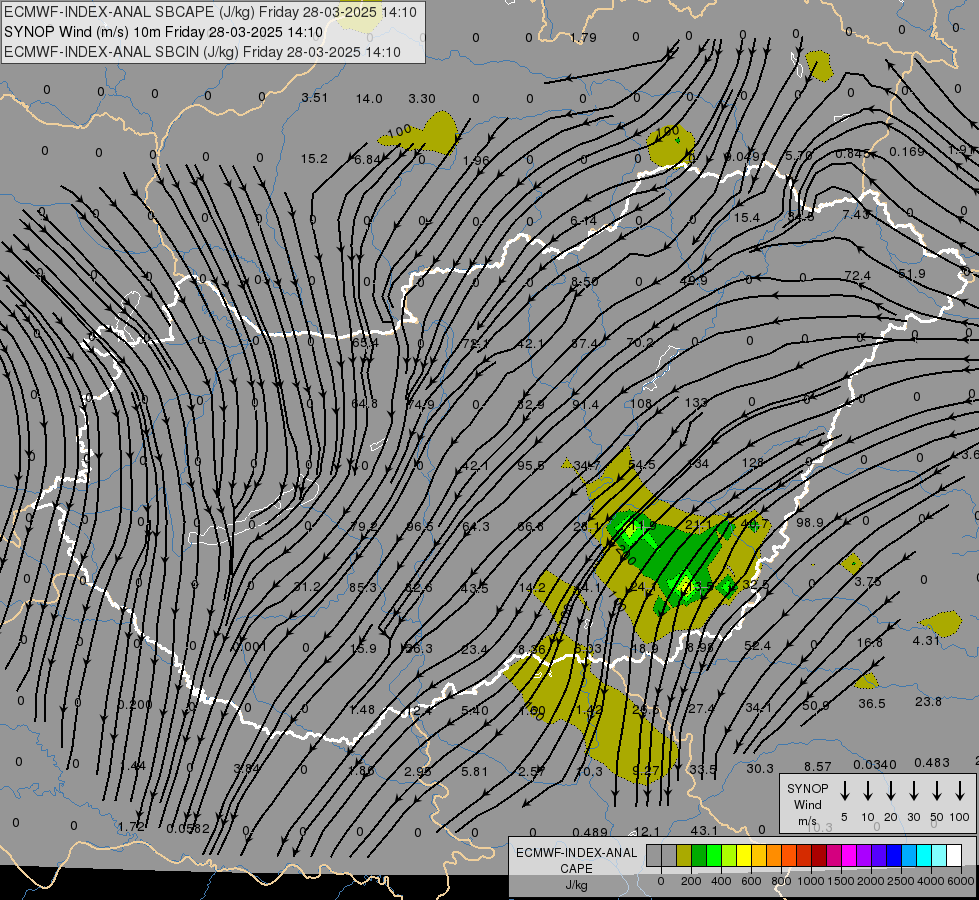Click the 1.79 value near top edge
This screenshot has height=900, width=979.
point(583,37)
